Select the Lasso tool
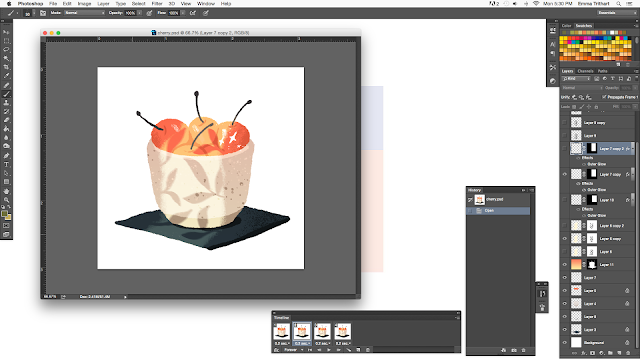 pos(6,49)
